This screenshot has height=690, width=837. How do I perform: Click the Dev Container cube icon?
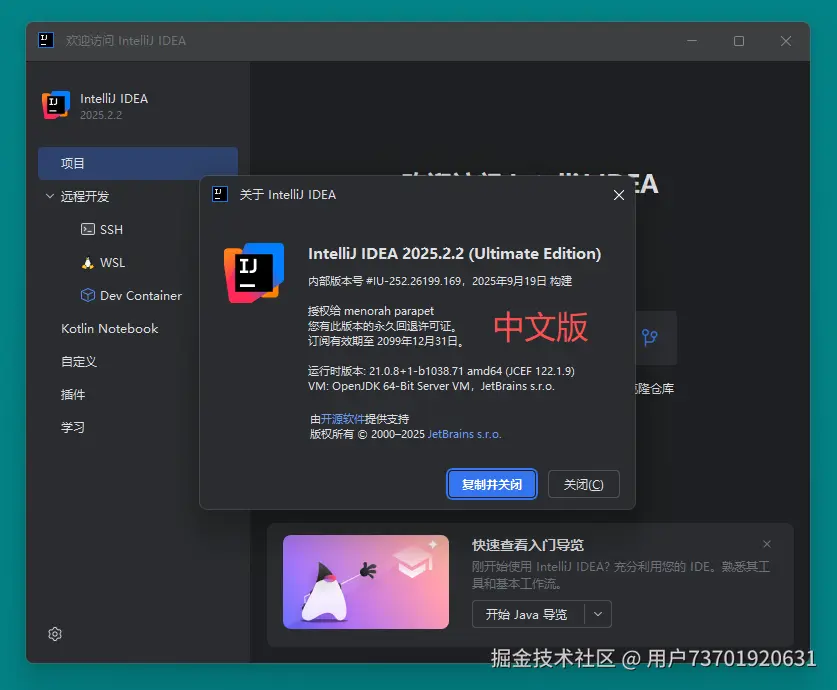pyautogui.click(x=88, y=295)
